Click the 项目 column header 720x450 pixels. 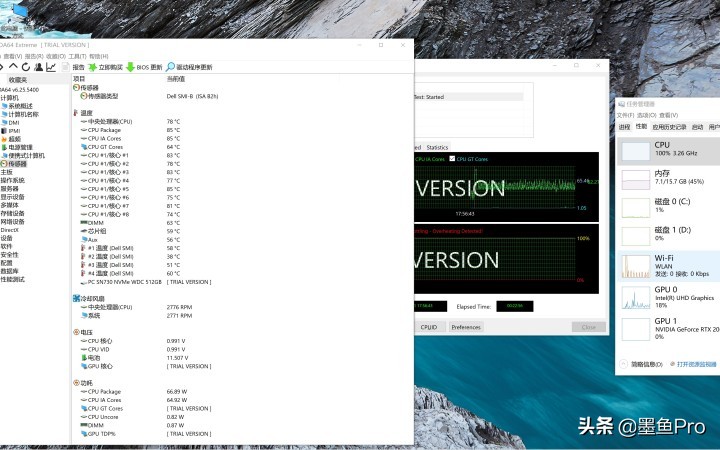point(79,79)
